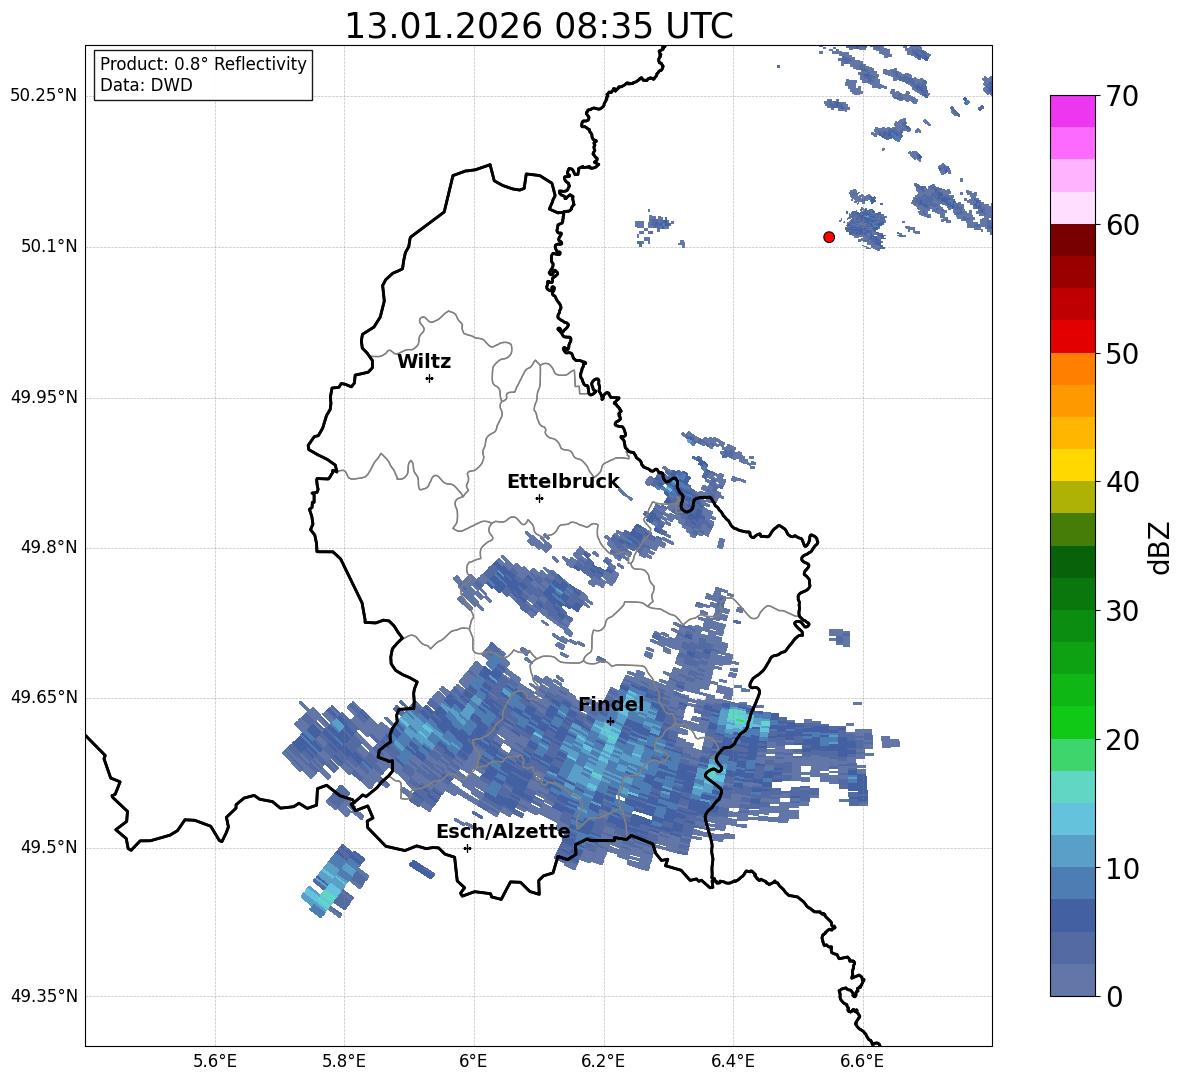Click the colorbar tick label 0
The image size is (1184, 1081).
click(1114, 996)
